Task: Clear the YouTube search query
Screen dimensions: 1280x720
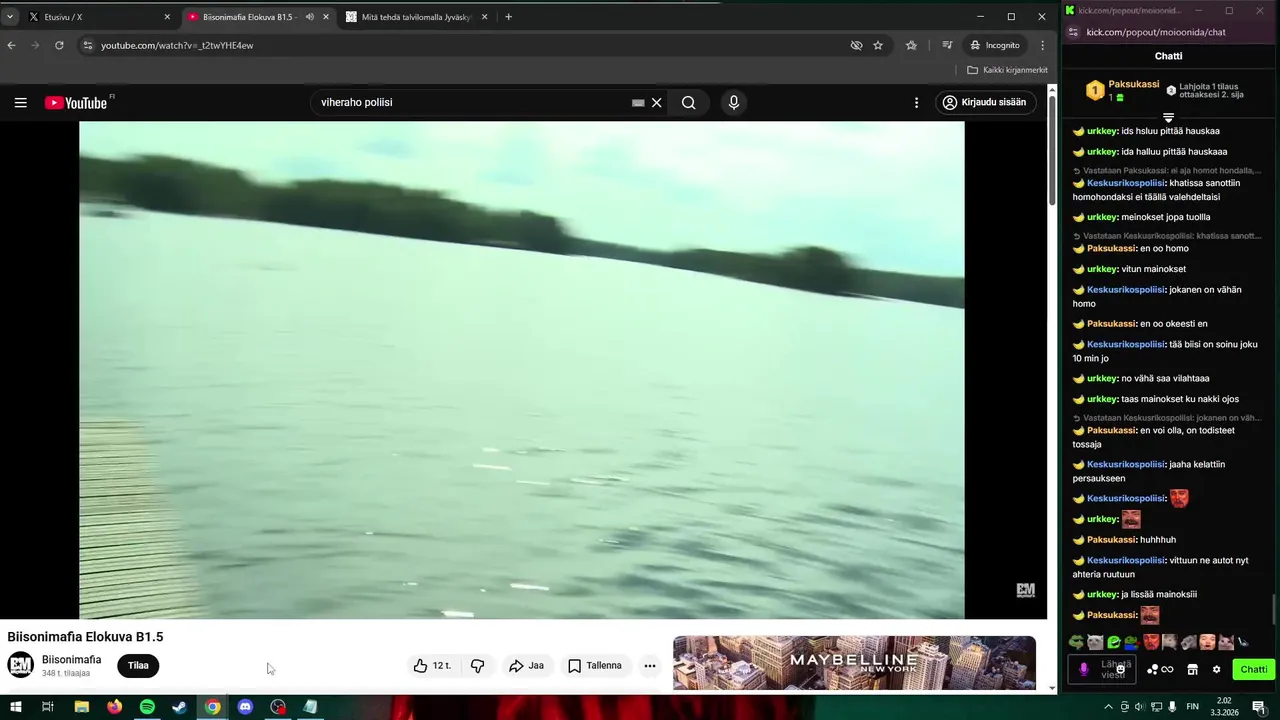Action: (657, 102)
